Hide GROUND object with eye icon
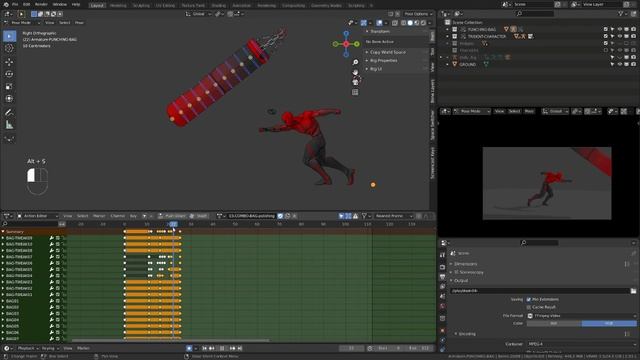 tap(620, 64)
